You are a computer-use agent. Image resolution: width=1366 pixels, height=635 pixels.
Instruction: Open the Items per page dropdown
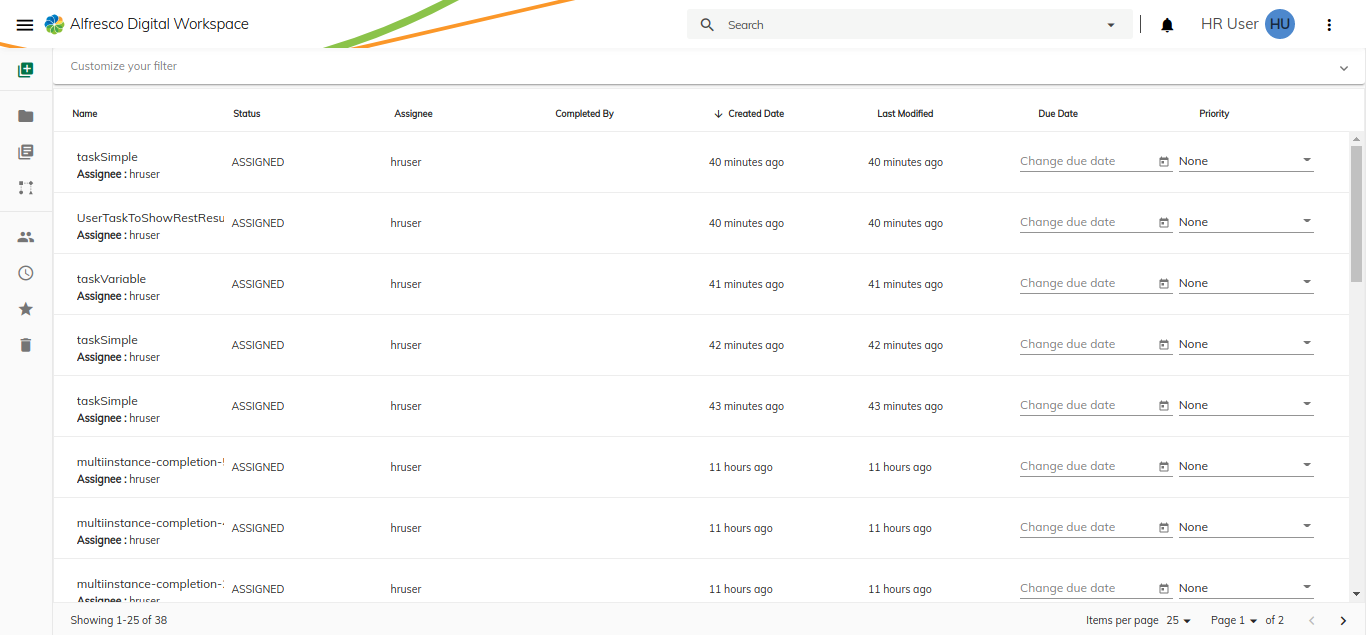(x=1179, y=621)
